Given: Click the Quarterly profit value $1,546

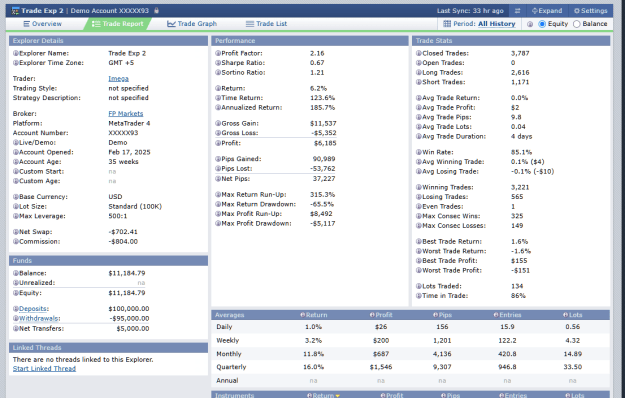Looking at the screenshot, I should (381, 367).
